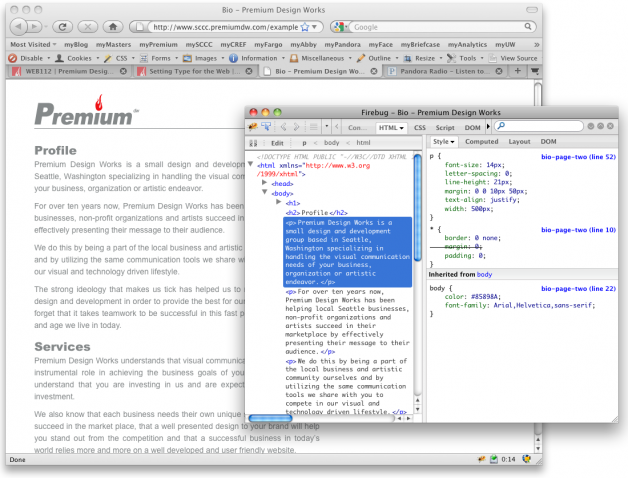Click View Source in Web Developer toolbar
This screenshot has height=478, width=628.
click(x=513, y=58)
